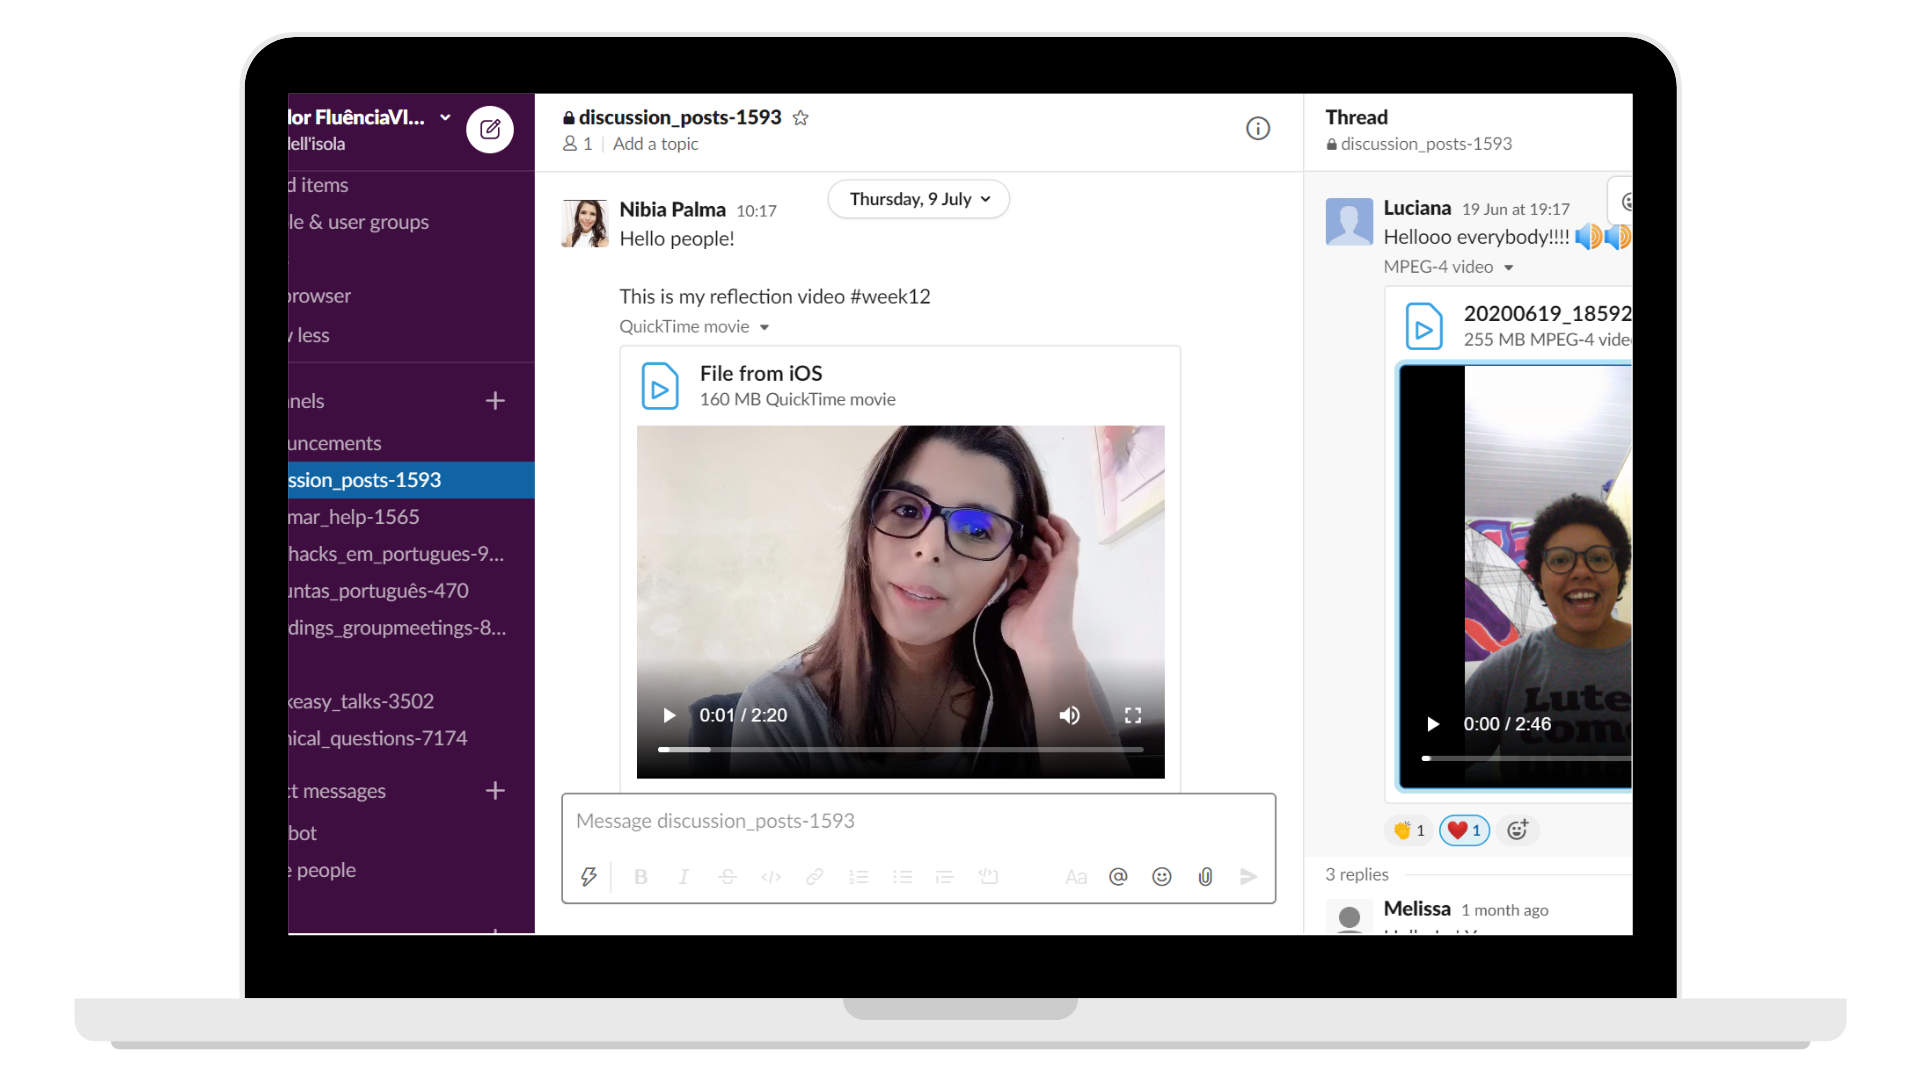1920x1080 pixels.
Task: Enter fullscreen on Nibia's video
Action: (1132, 715)
